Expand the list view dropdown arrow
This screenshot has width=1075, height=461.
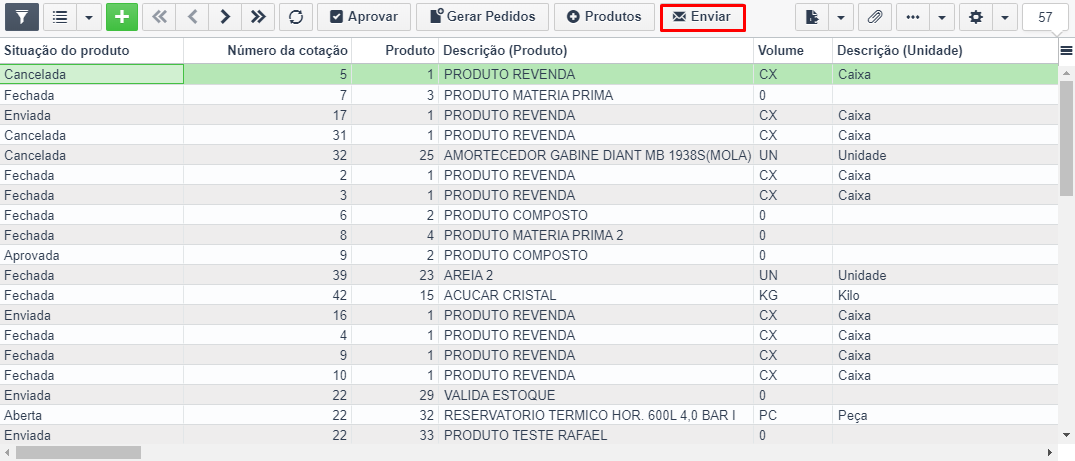pos(89,17)
